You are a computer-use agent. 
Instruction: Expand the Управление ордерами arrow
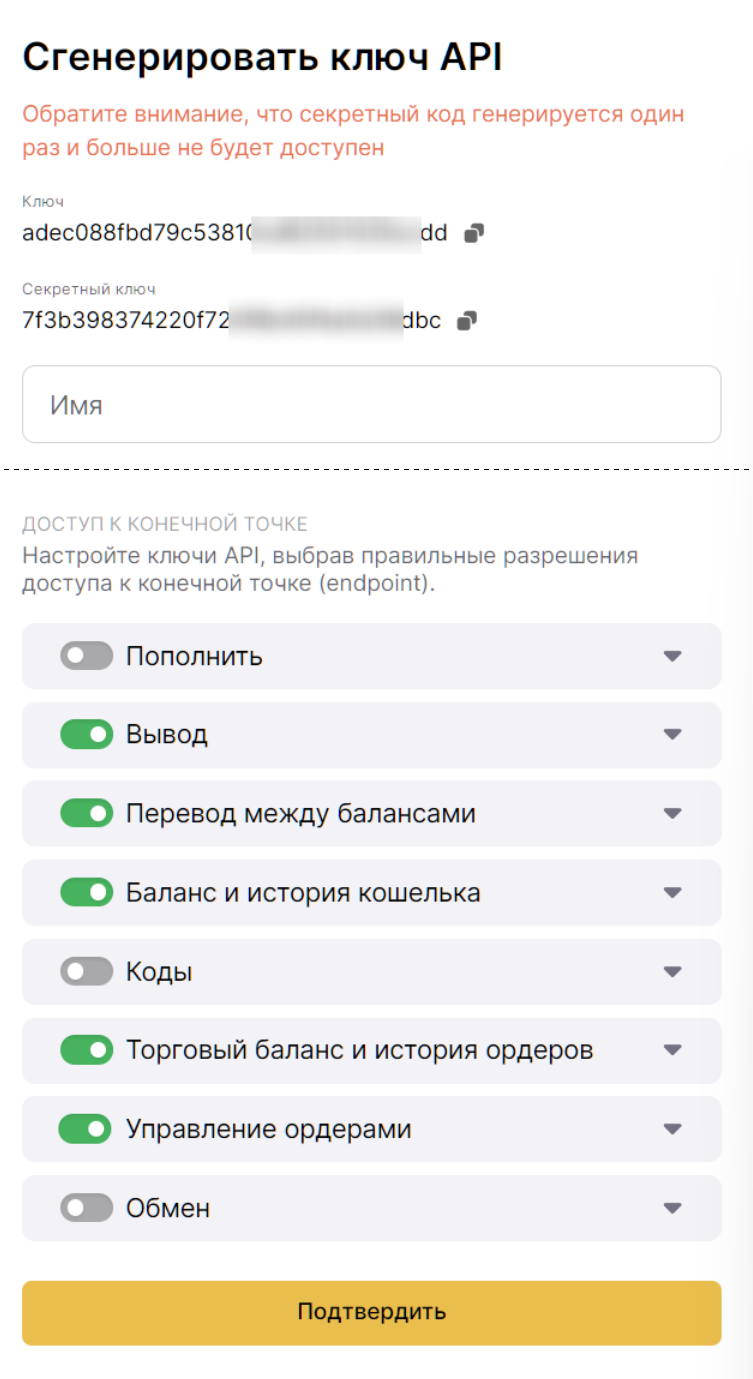tap(673, 1129)
